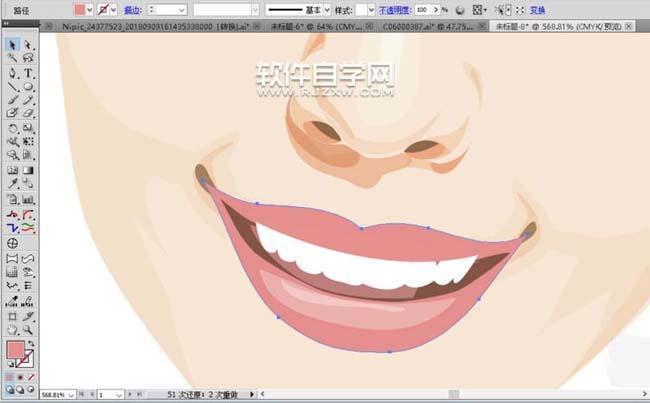The width and height of the screenshot is (650, 403).
Task: Switch to Gradient fill mode button
Action: pos(20,377)
